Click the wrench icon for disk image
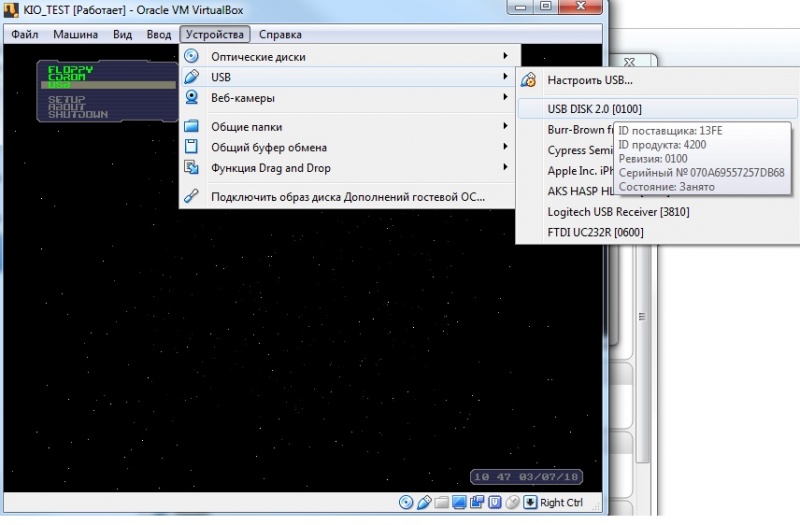The width and height of the screenshot is (800, 525). coord(192,197)
